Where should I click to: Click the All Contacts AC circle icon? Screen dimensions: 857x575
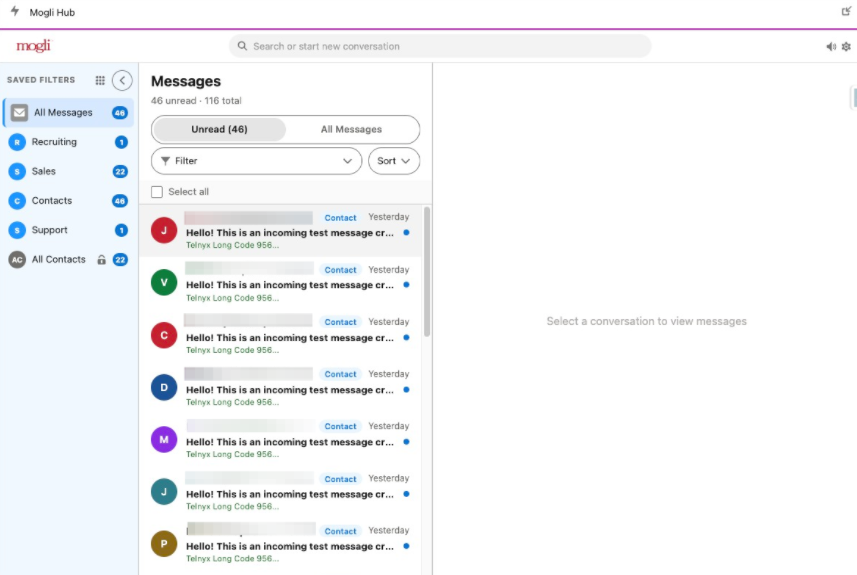tap(17, 260)
